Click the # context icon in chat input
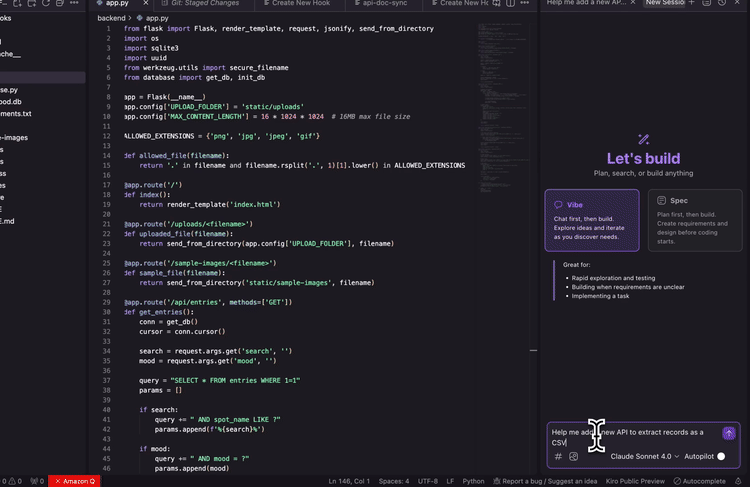Screen dimensions: 750x487 tap(558, 457)
